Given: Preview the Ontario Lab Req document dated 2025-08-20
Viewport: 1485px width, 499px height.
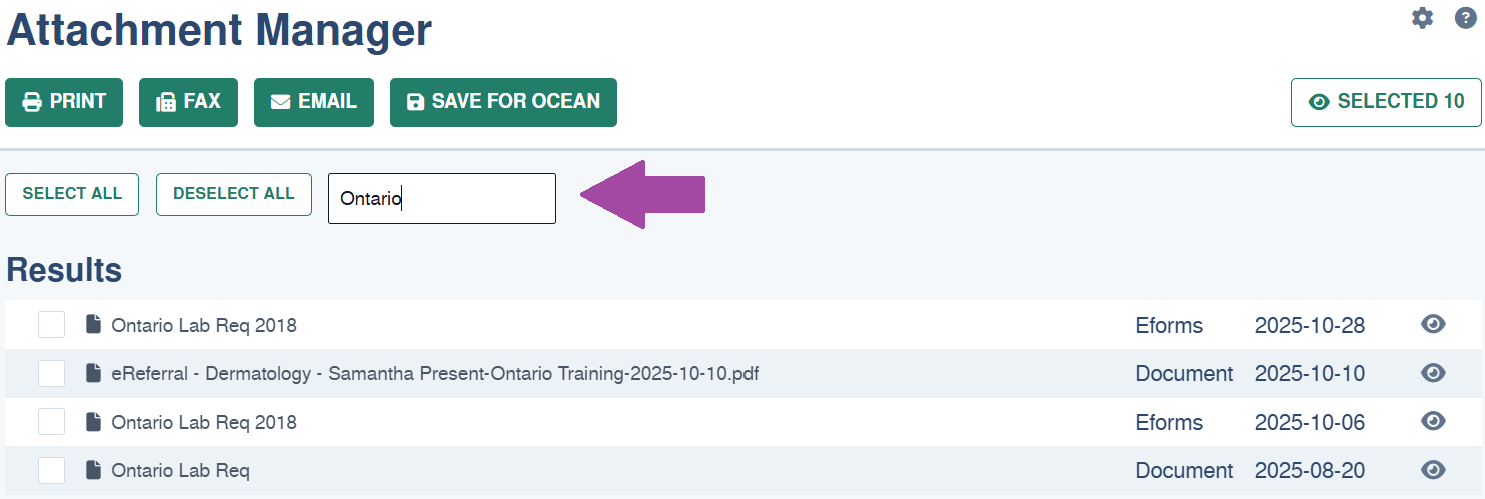Looking at the screenshot, I should pyautogui.click(x=1433, y=470).
